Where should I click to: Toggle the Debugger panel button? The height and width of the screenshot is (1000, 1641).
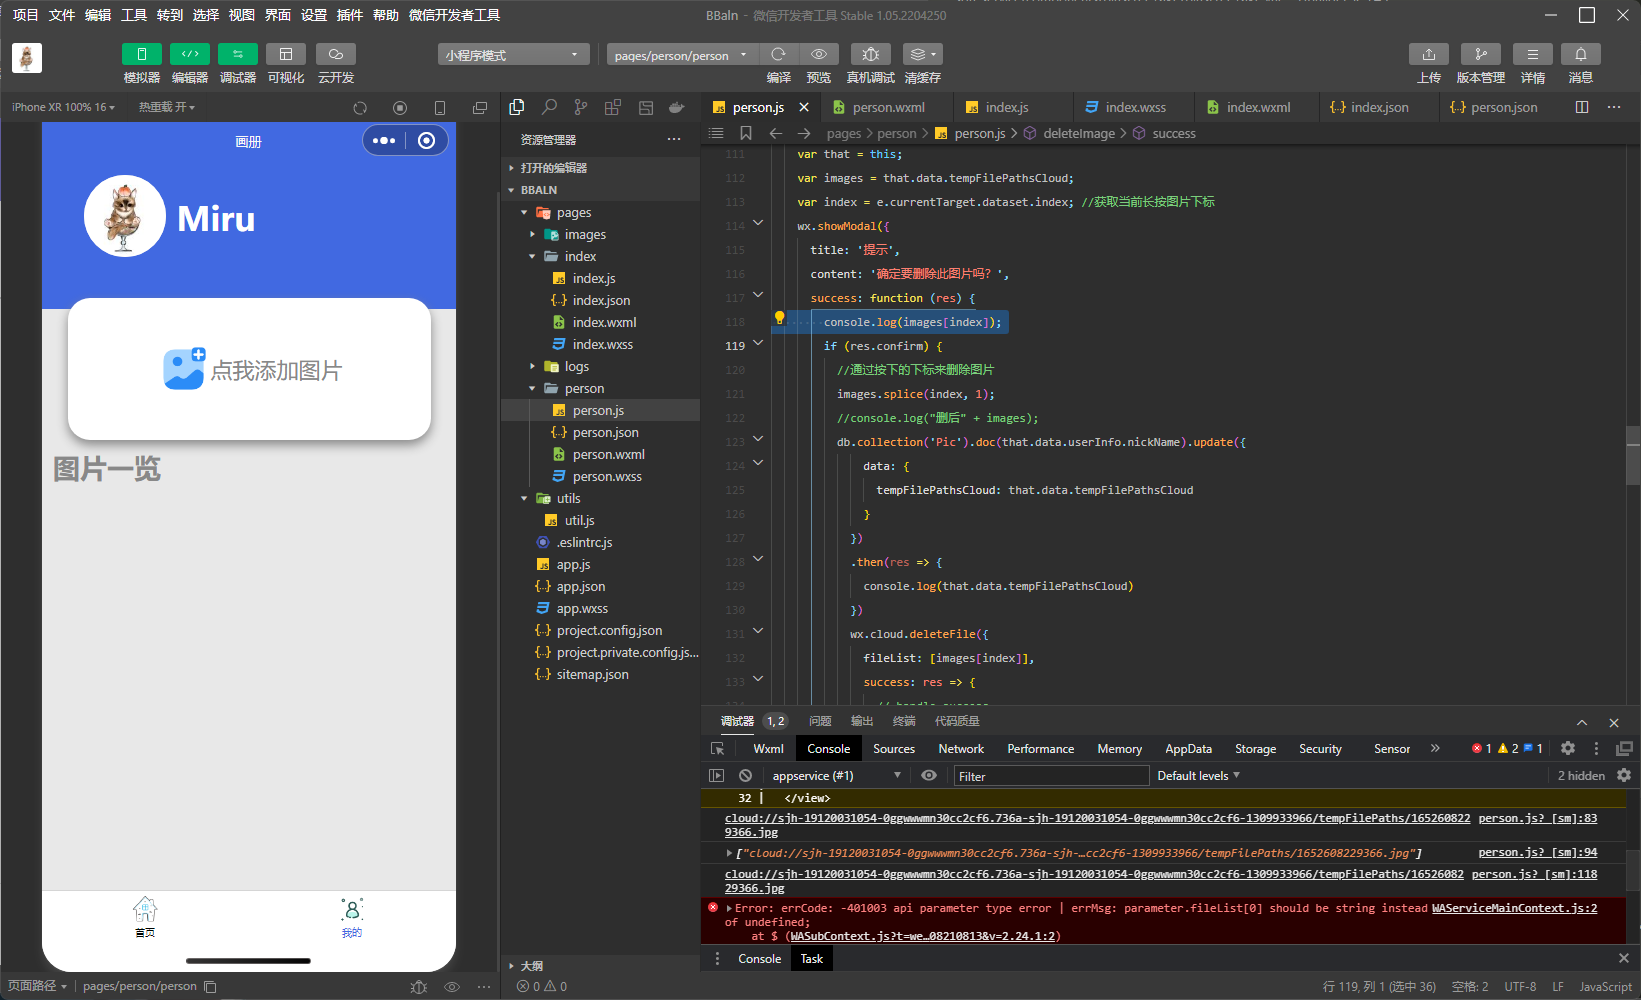[237, 54]
